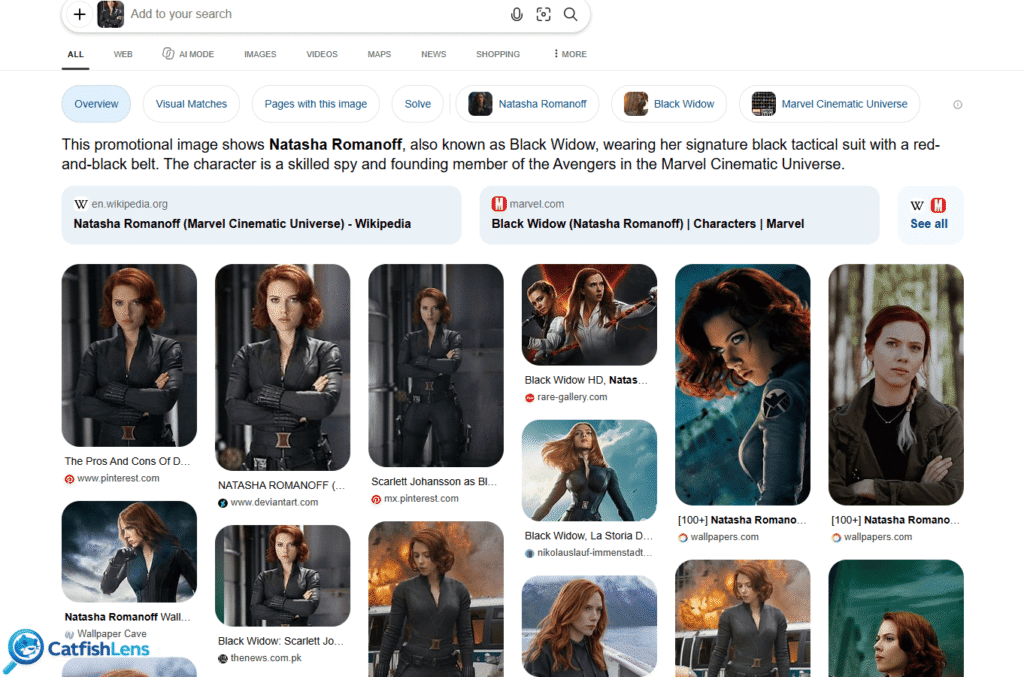Open the NEWS tab
This screenshot has height=677, width=1024.
coord(434,54)
